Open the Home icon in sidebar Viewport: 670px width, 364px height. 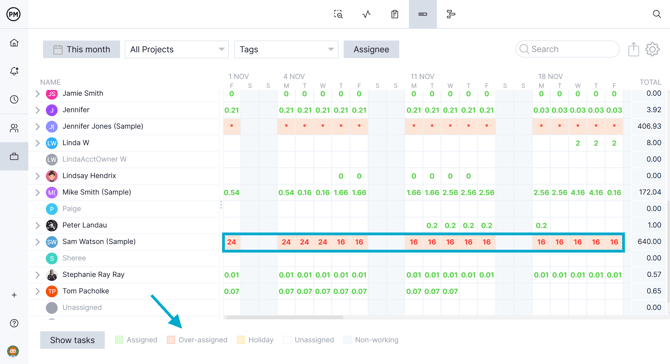pos(14,43)
